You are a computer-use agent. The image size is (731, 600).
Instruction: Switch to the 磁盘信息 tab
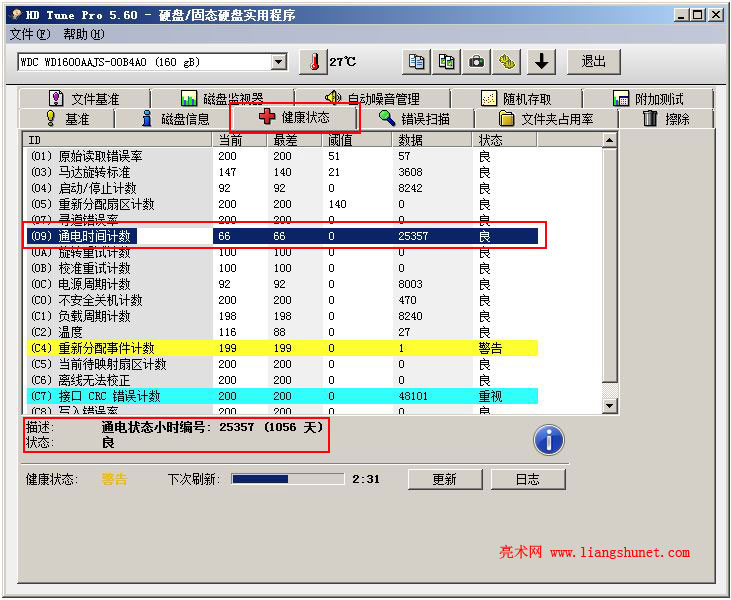click(175, 119)
